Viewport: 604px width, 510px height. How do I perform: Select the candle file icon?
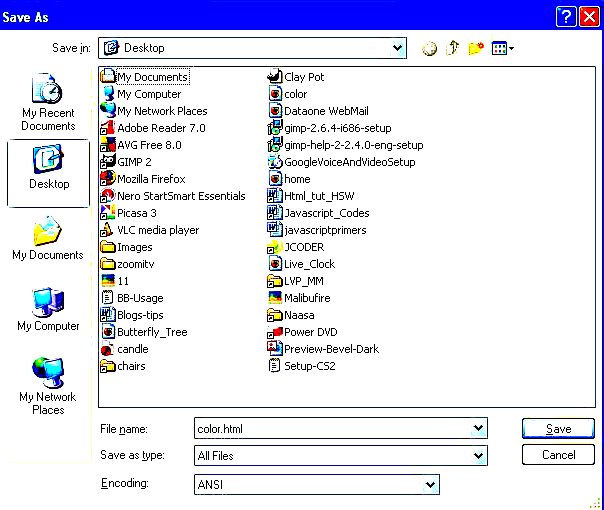coord(107,349)
